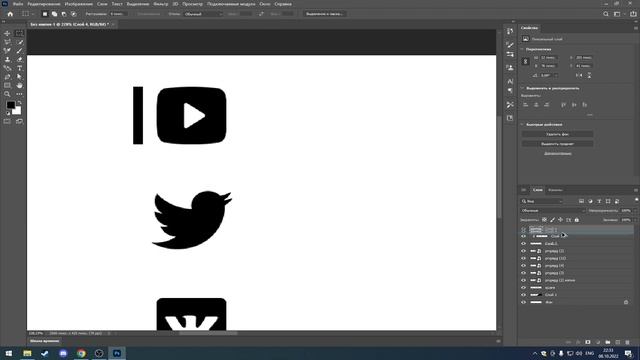Hide the layer ending in копия
Image resolution: width=640 pixels, height=360 pixels.
click(524, 280)
